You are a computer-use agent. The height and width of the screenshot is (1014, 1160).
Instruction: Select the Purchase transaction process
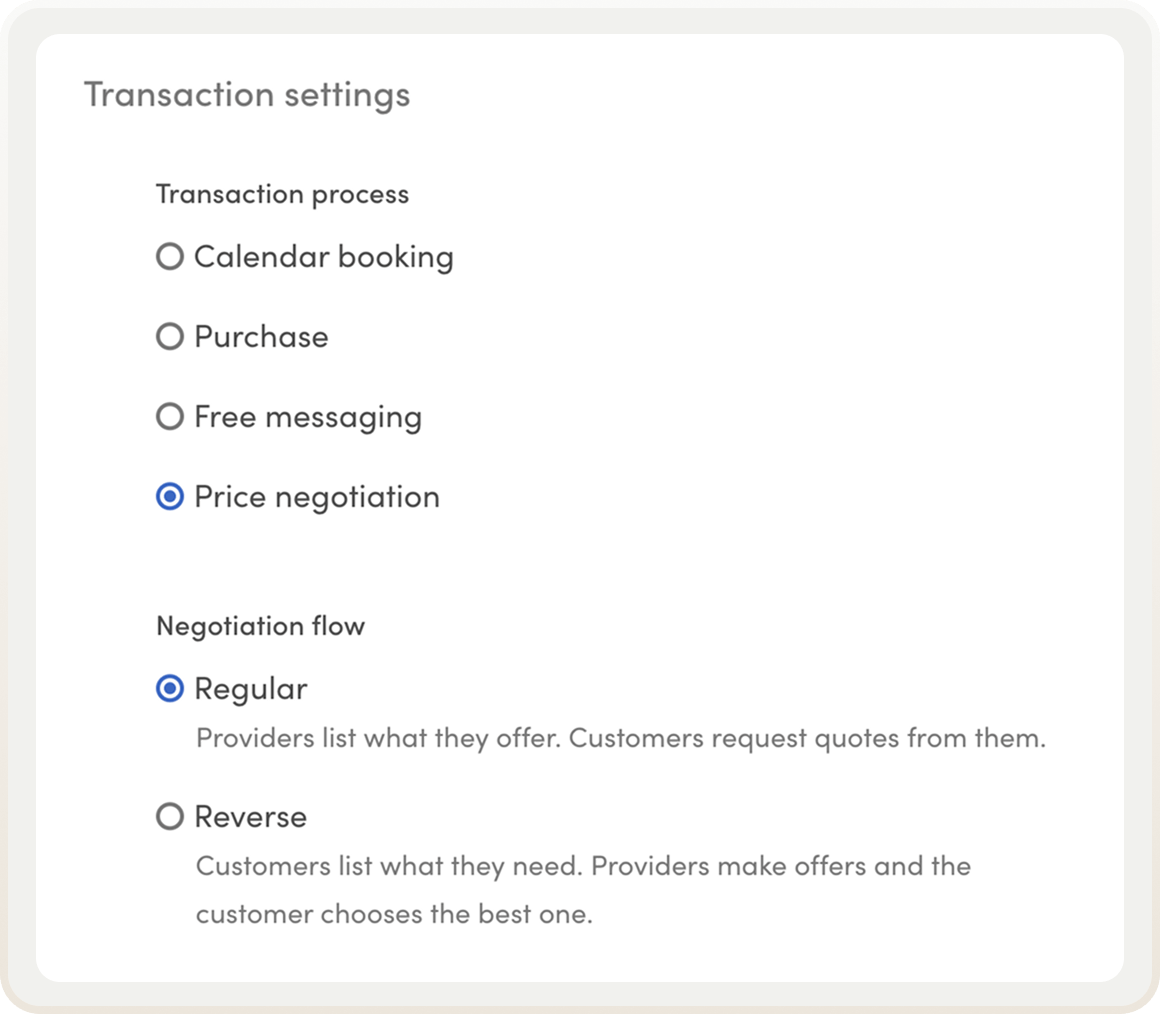(170, 337)
